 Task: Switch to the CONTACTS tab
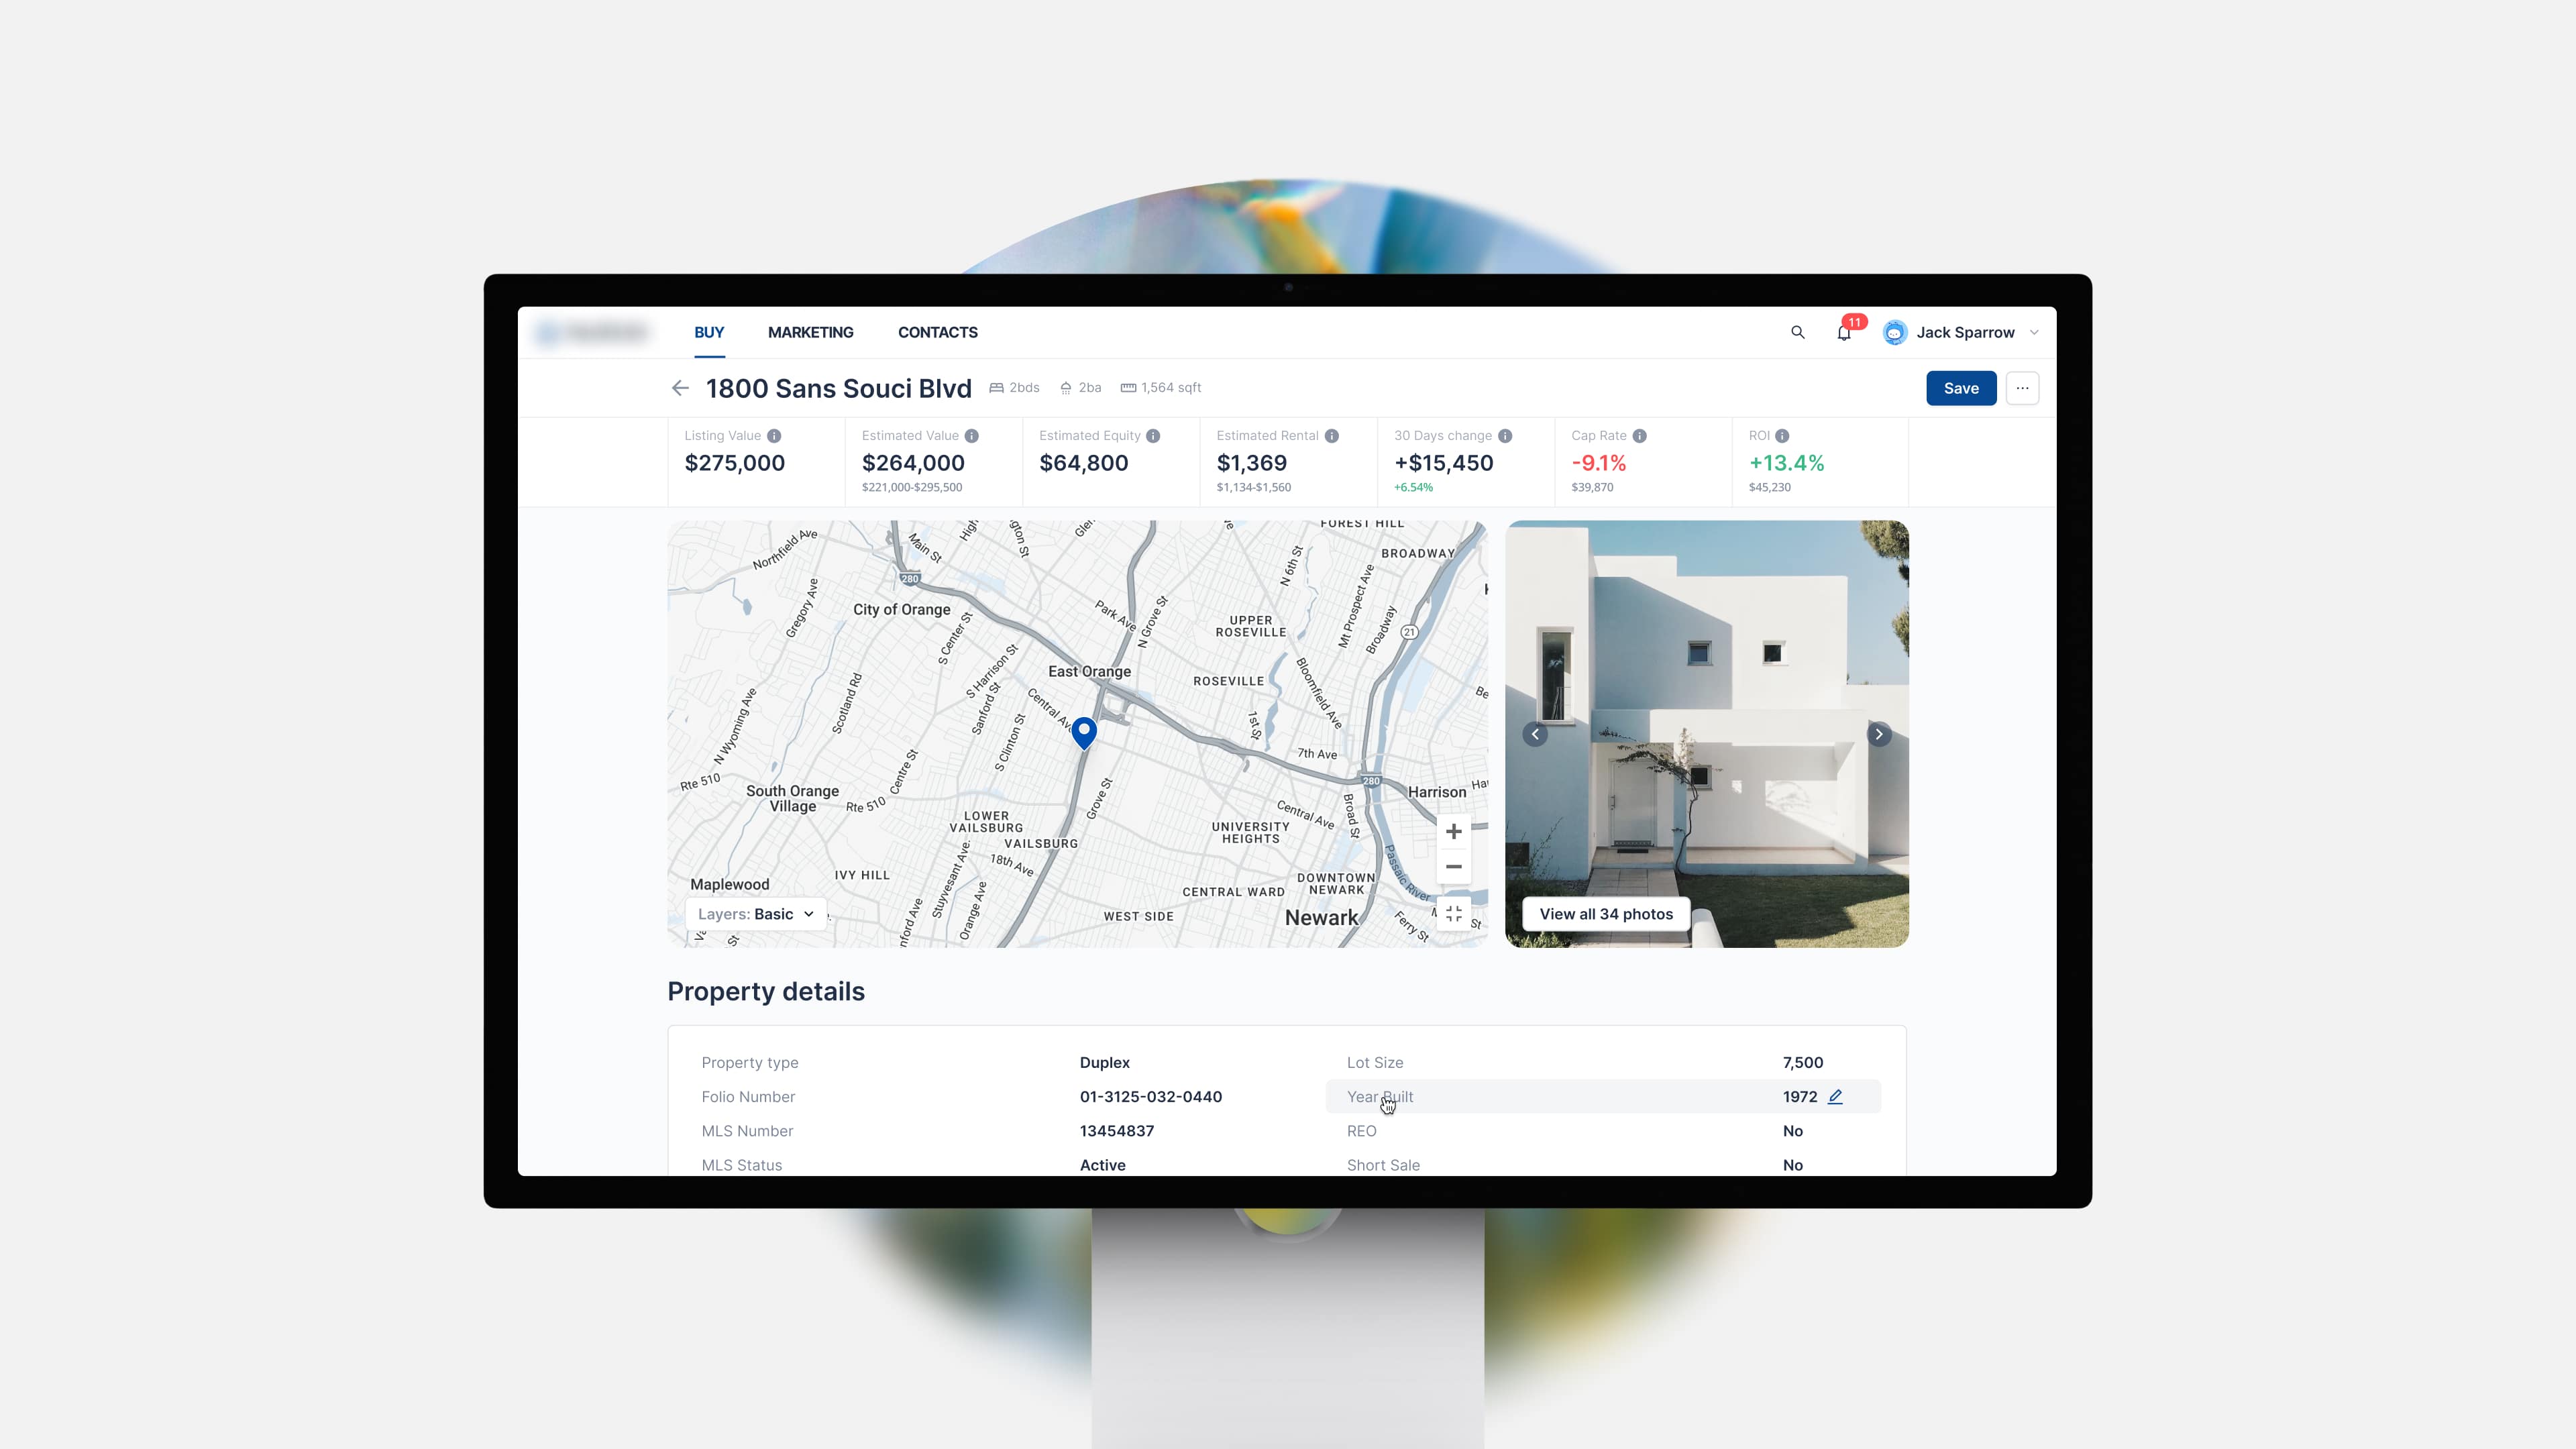coord(937,333)
